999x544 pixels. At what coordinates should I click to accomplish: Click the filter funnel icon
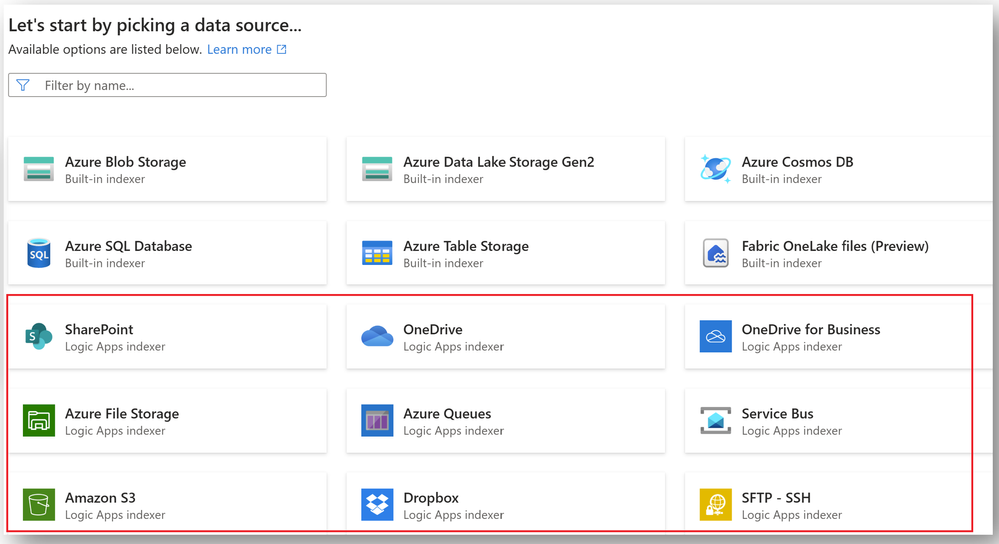tap(23, 85)
